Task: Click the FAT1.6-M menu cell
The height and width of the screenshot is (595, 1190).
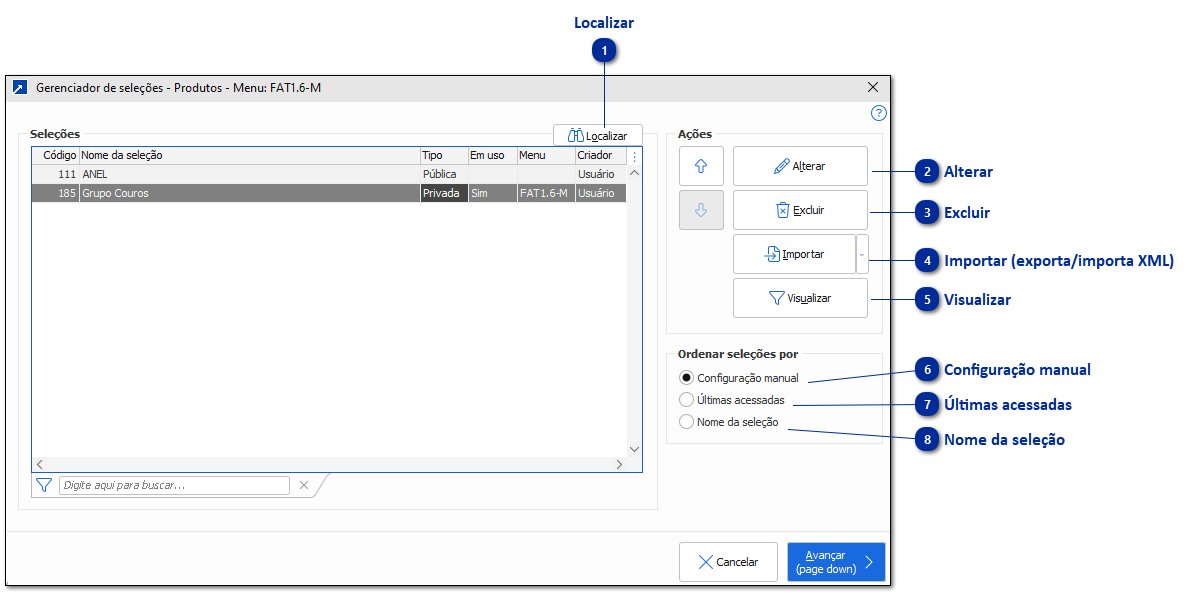Action: pyautogui.click(x=546, y=193)
